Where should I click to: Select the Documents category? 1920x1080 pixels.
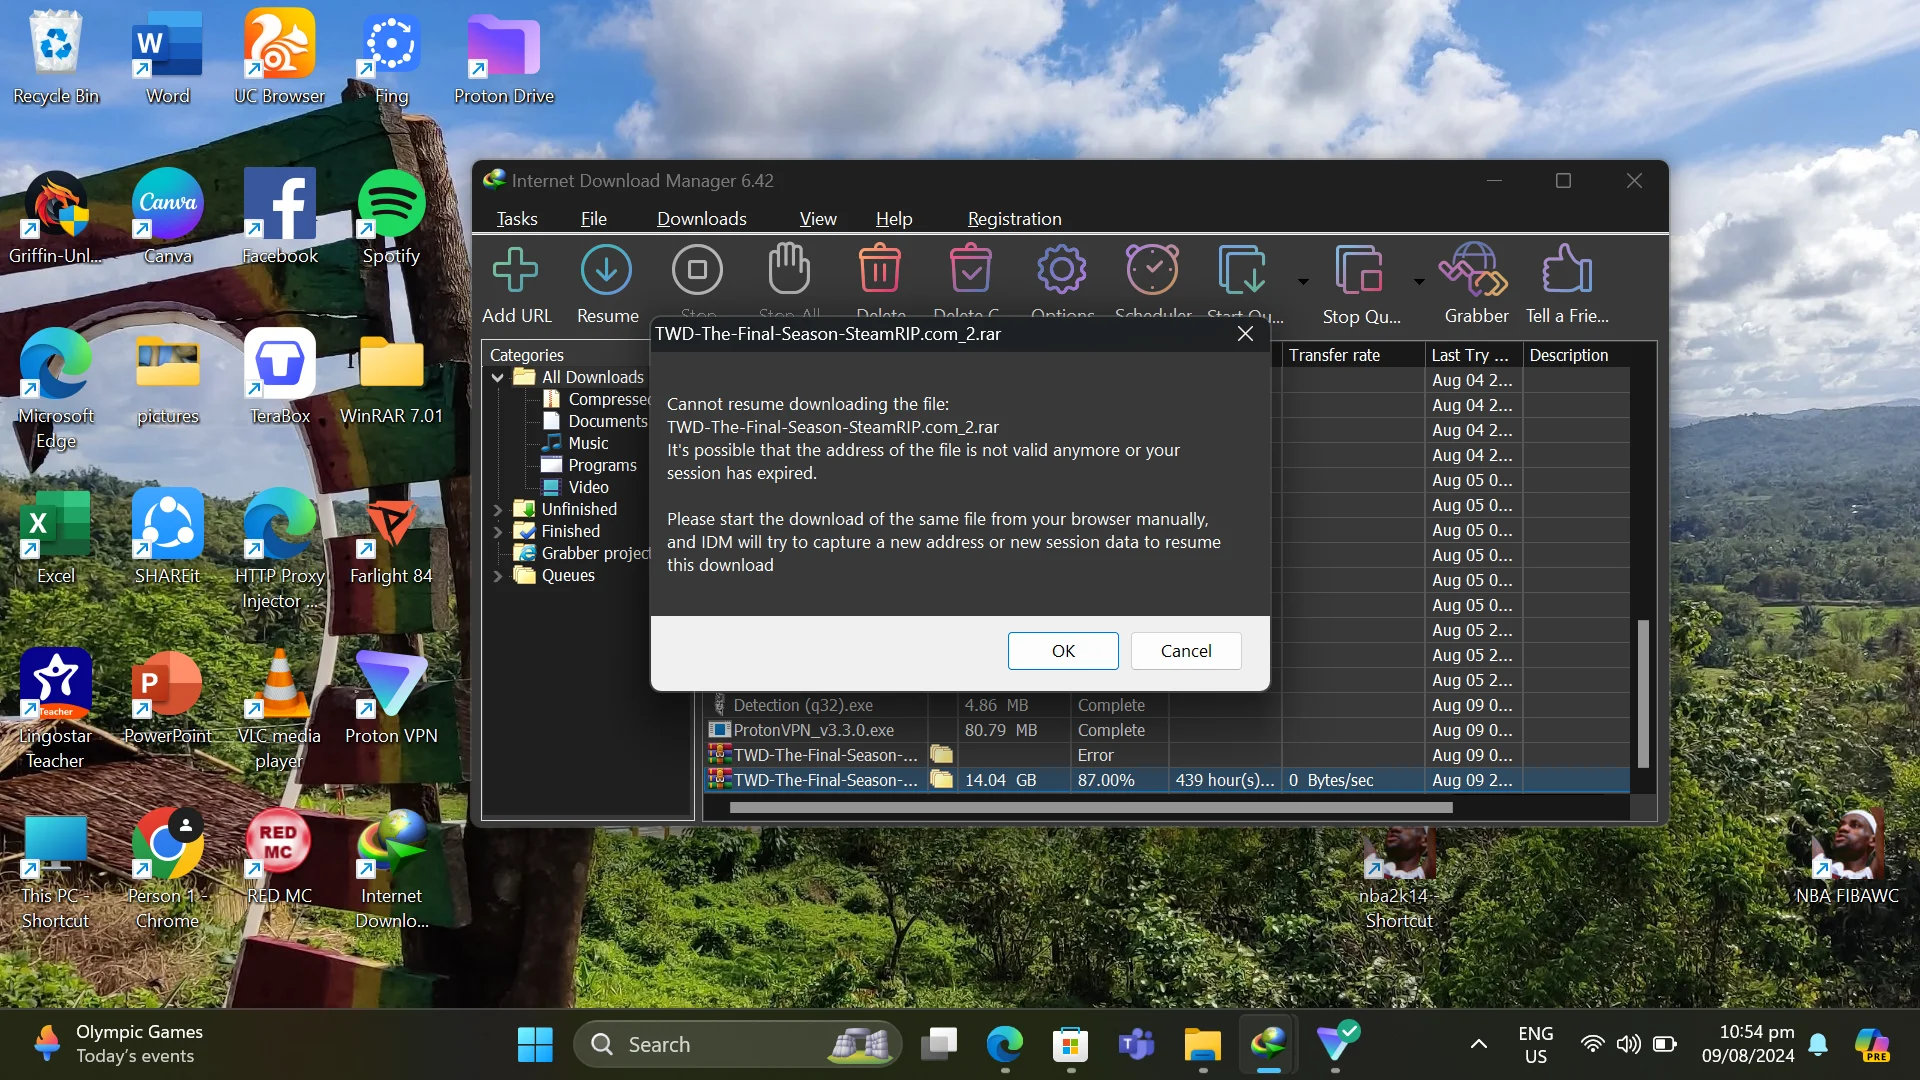[595, 421]
